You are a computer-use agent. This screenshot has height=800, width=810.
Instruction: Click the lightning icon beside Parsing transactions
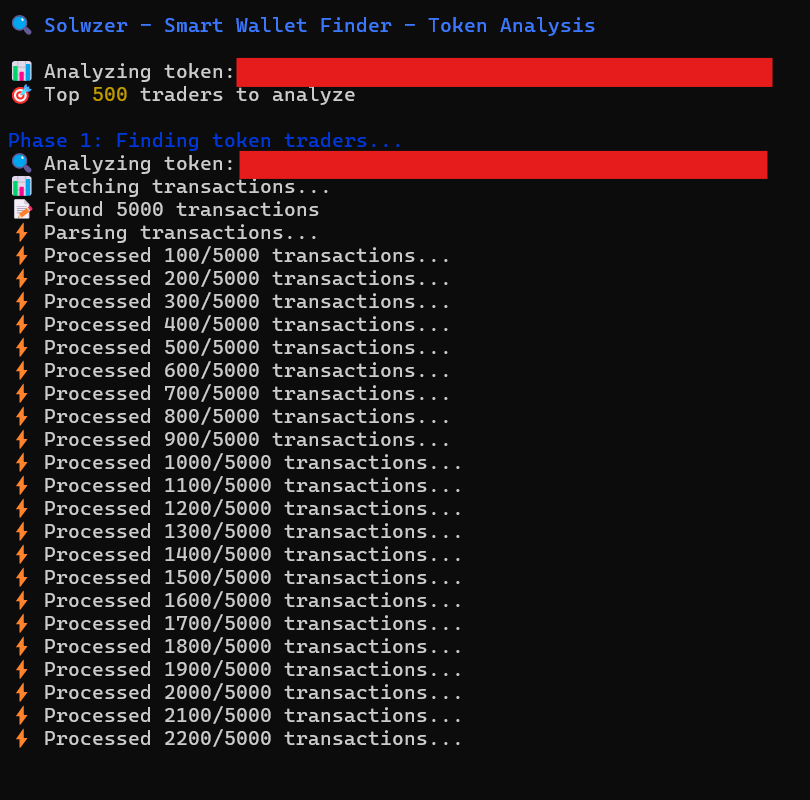point(21,232)
